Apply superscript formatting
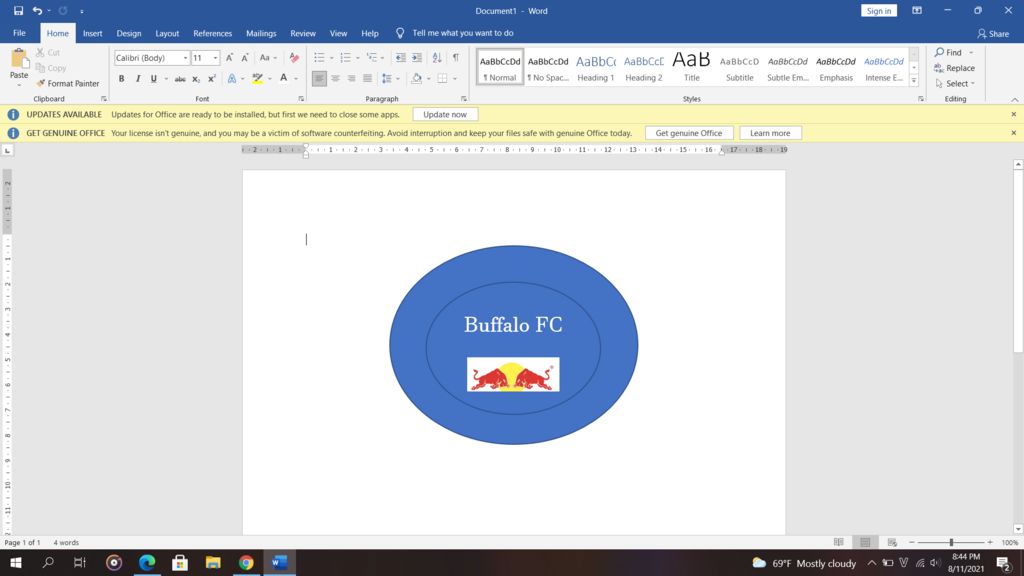The width and height of the screenshot is (1024, 576). click(212, 79)
